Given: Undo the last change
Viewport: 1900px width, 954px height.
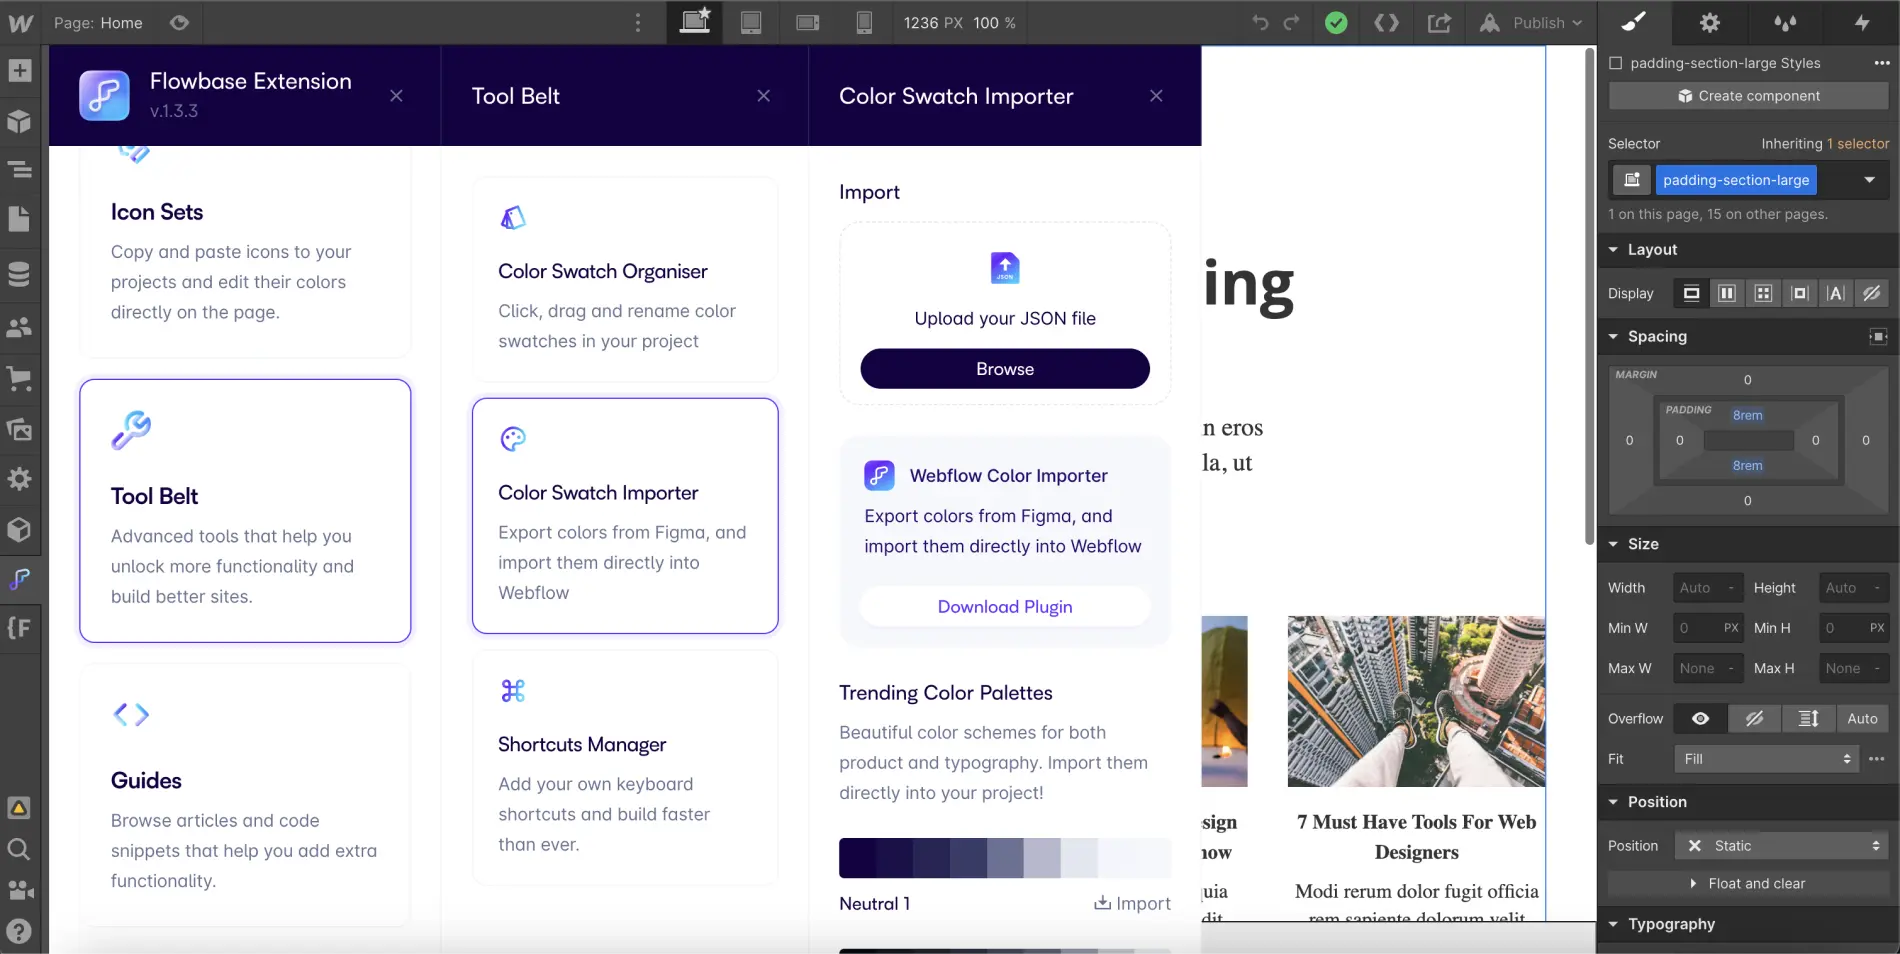Looking at the screenshot, I should [x=1260, y=23].
